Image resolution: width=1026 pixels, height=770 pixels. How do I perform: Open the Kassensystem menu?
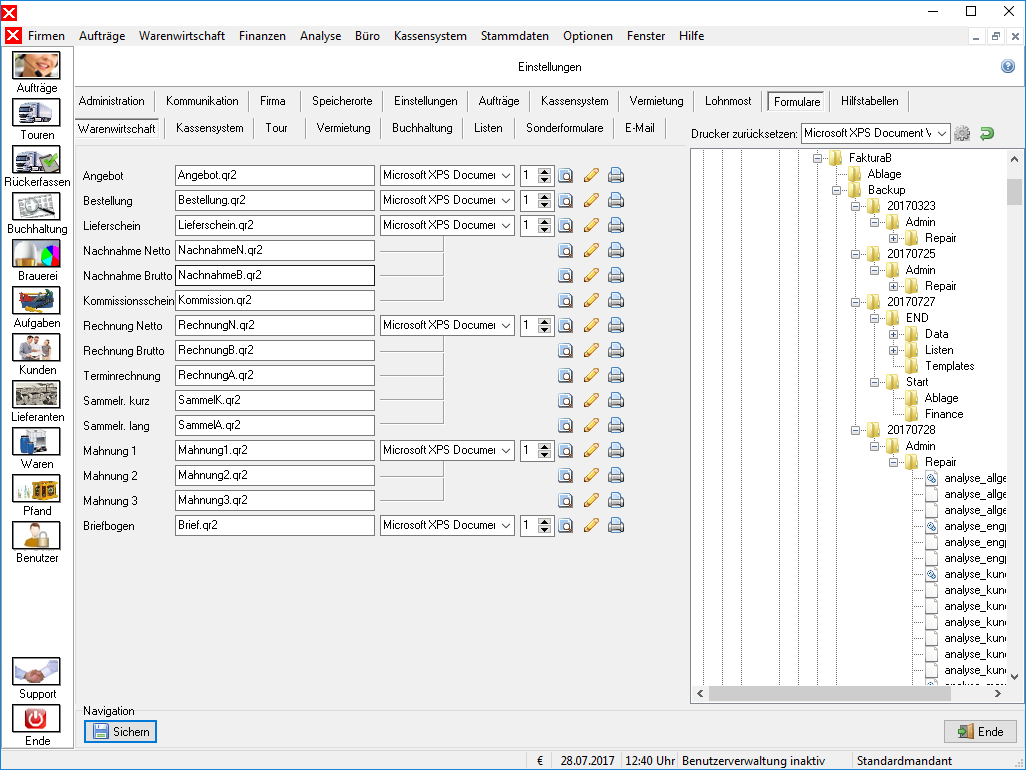[430, 36]
